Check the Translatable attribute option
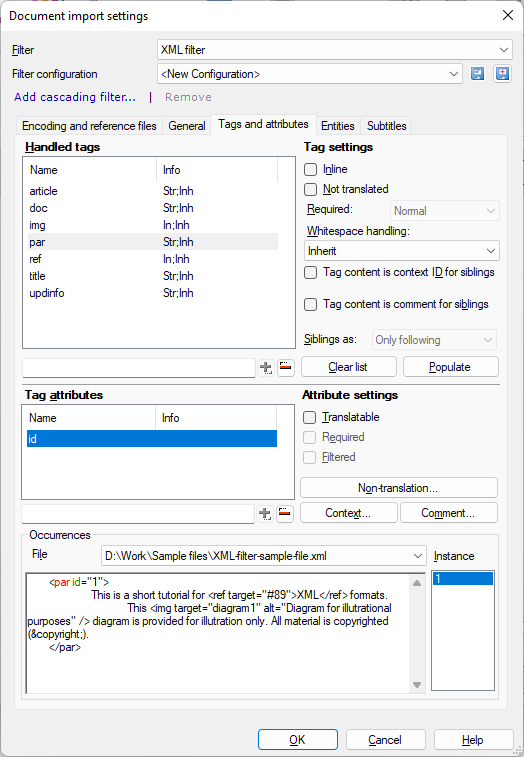This screenshot has width=524, height=757. pyautogui.click(x=310, y=417)
